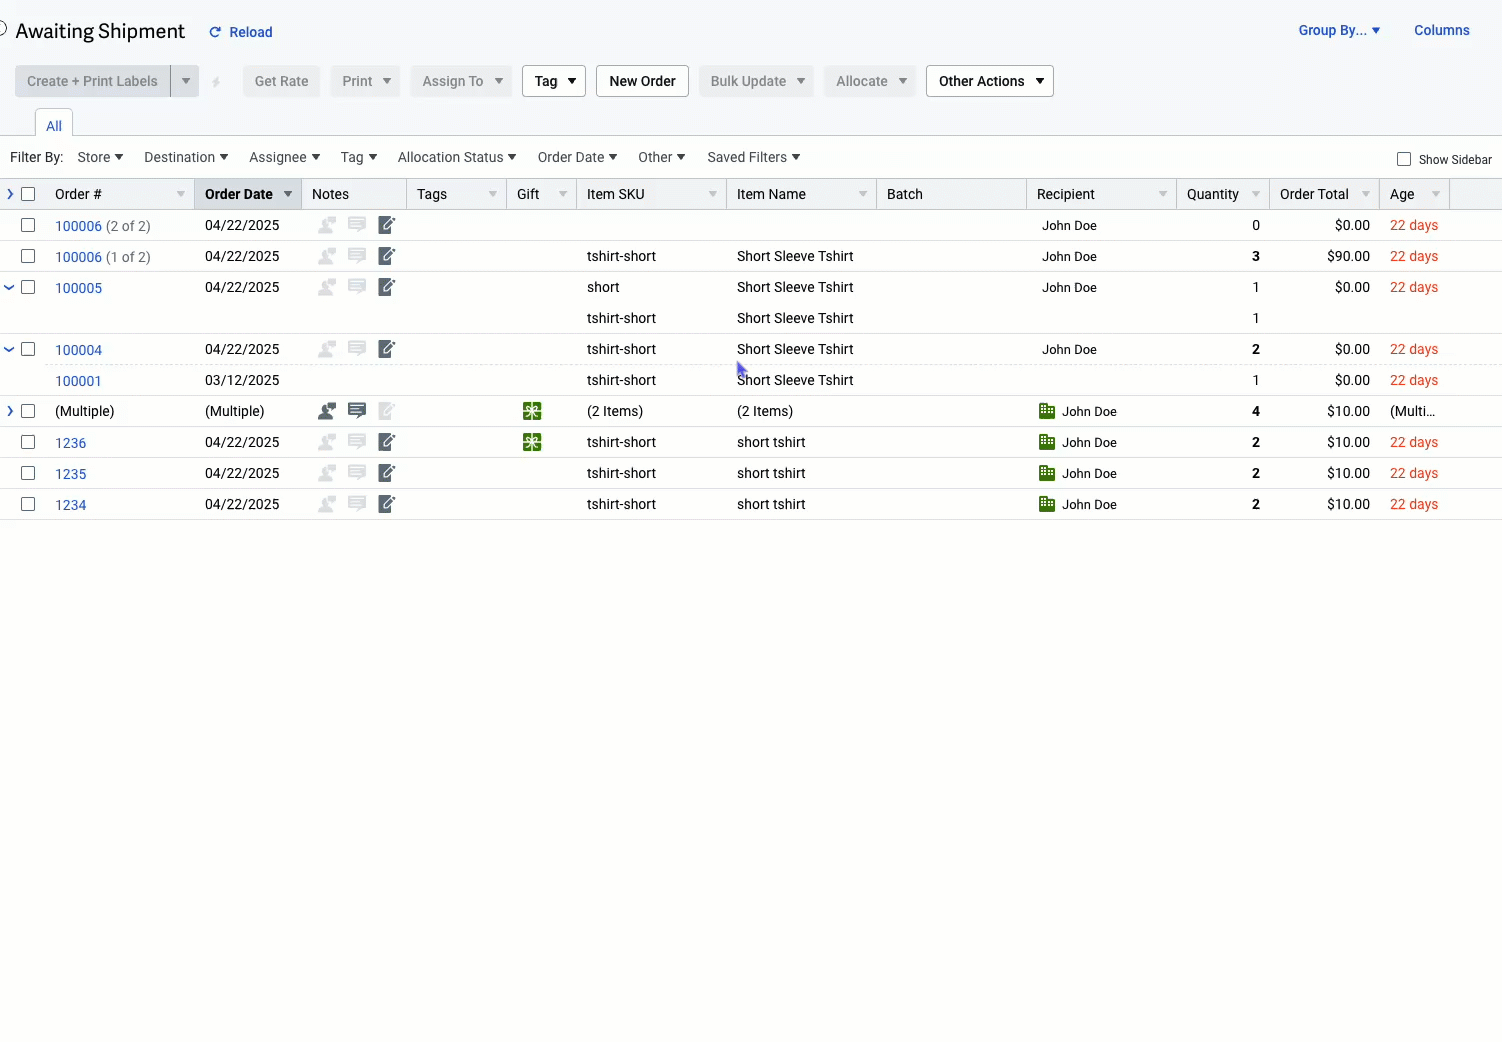Click the green commercial-address icon beside John Doe on order 1234
This screenshot has height=1042, width=1502.
tap(1046, 504)
